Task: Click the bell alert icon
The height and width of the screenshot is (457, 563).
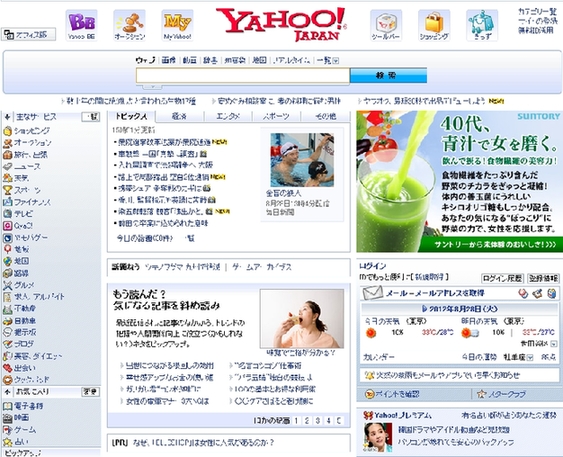Action: coord(369,376)
